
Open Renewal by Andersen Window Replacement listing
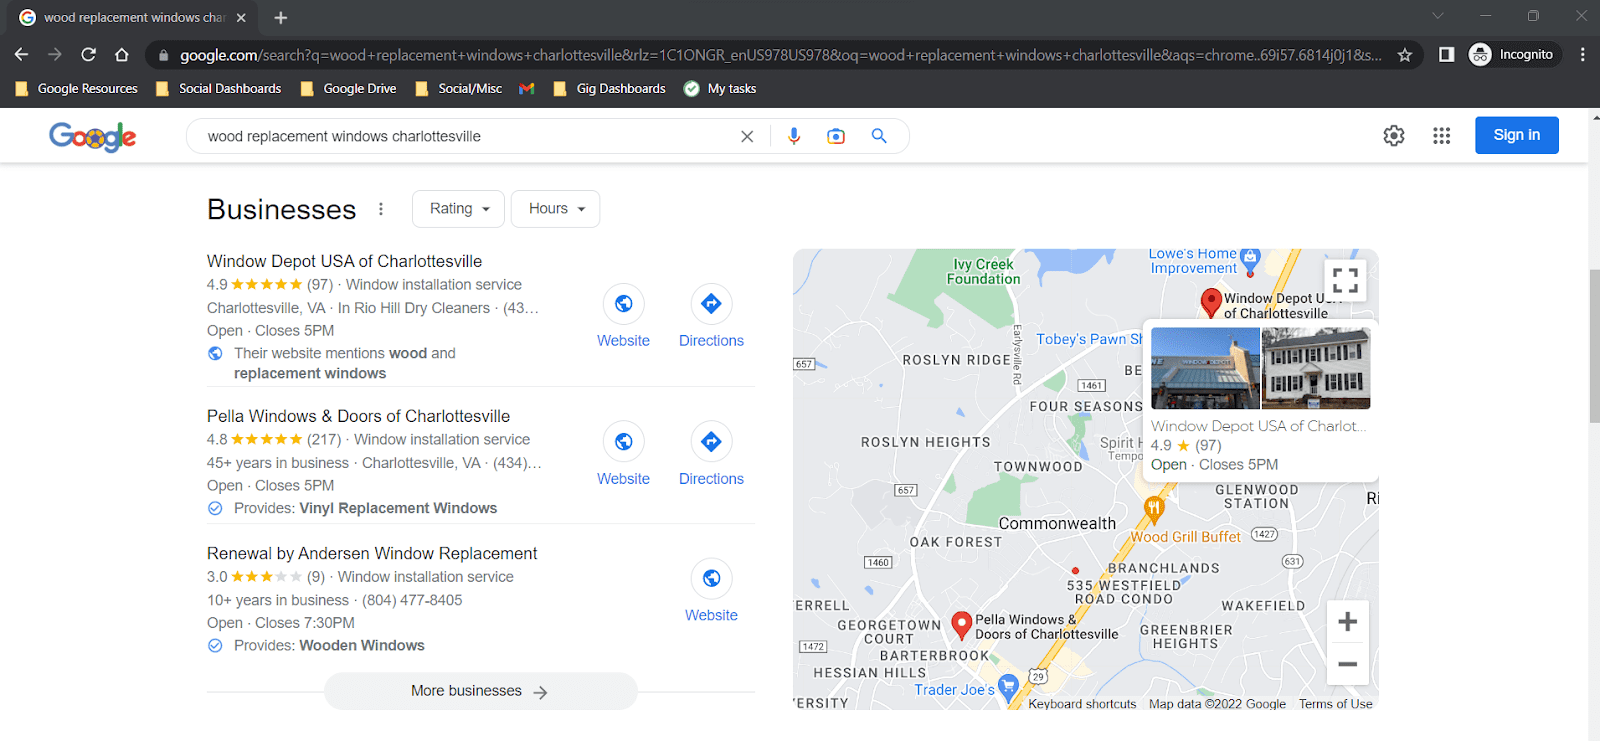(x=372, y=553)
